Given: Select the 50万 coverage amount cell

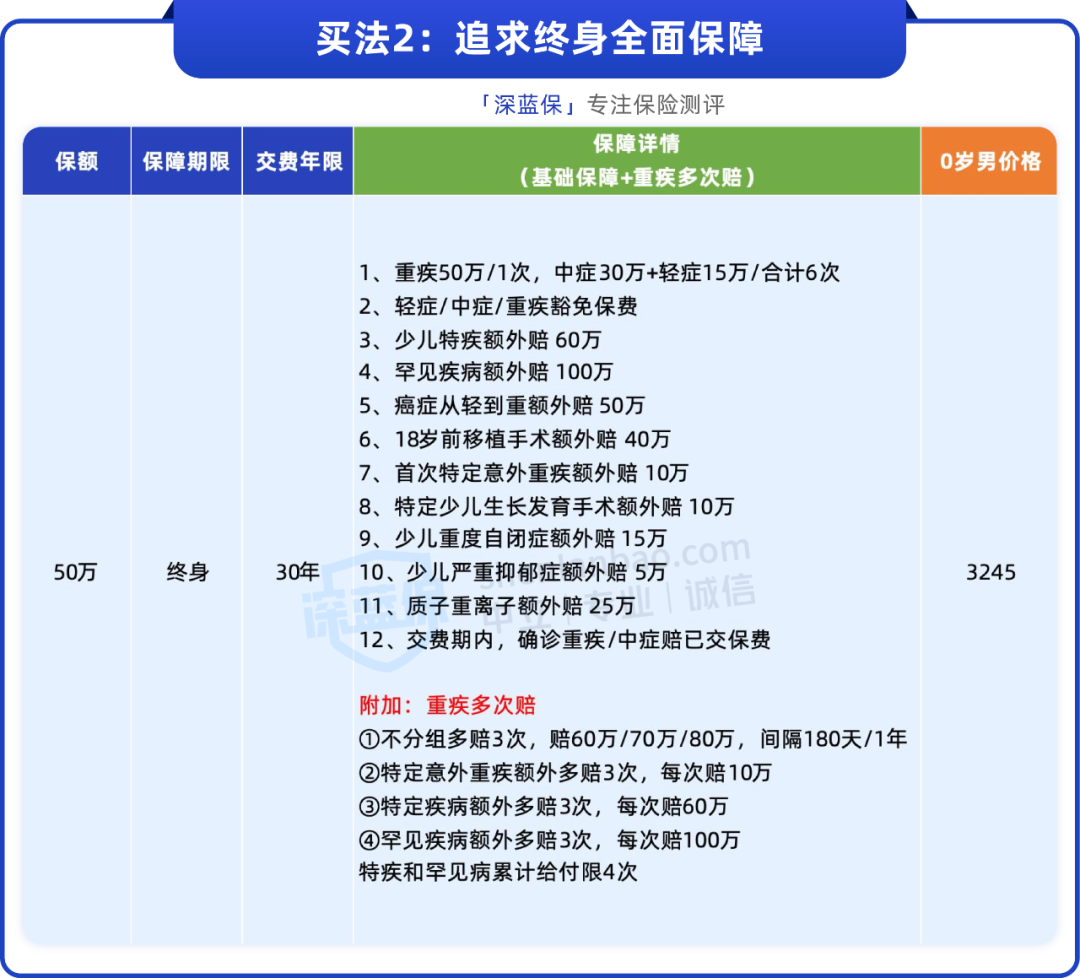Looking at the screenshot, I should pyautogui.click(x=76, y=572).
